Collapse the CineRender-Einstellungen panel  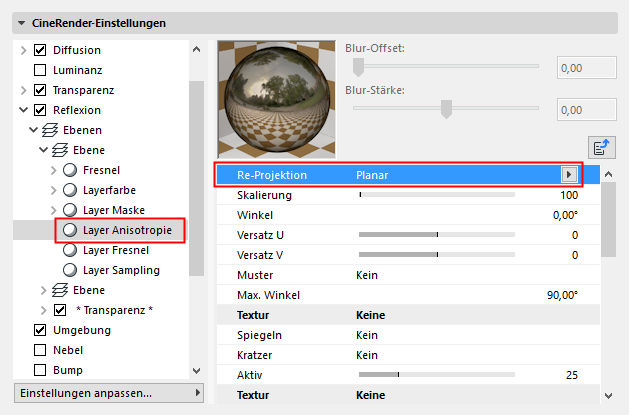click(24, 22)
